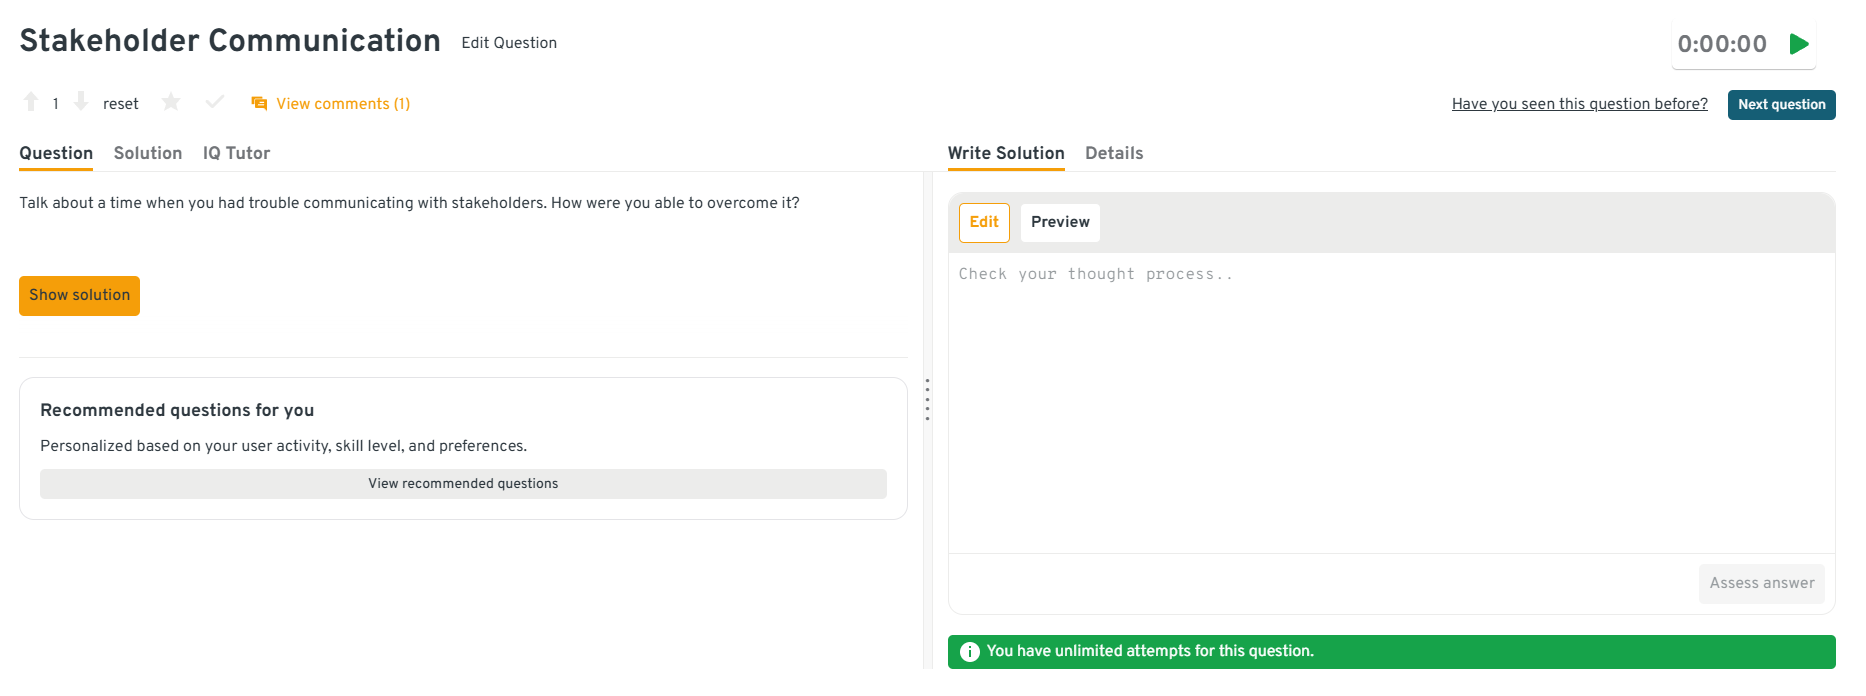Switch to the Details tab
The height and width of the screenshot is (696, 1866).
[x=1113, y=153]
